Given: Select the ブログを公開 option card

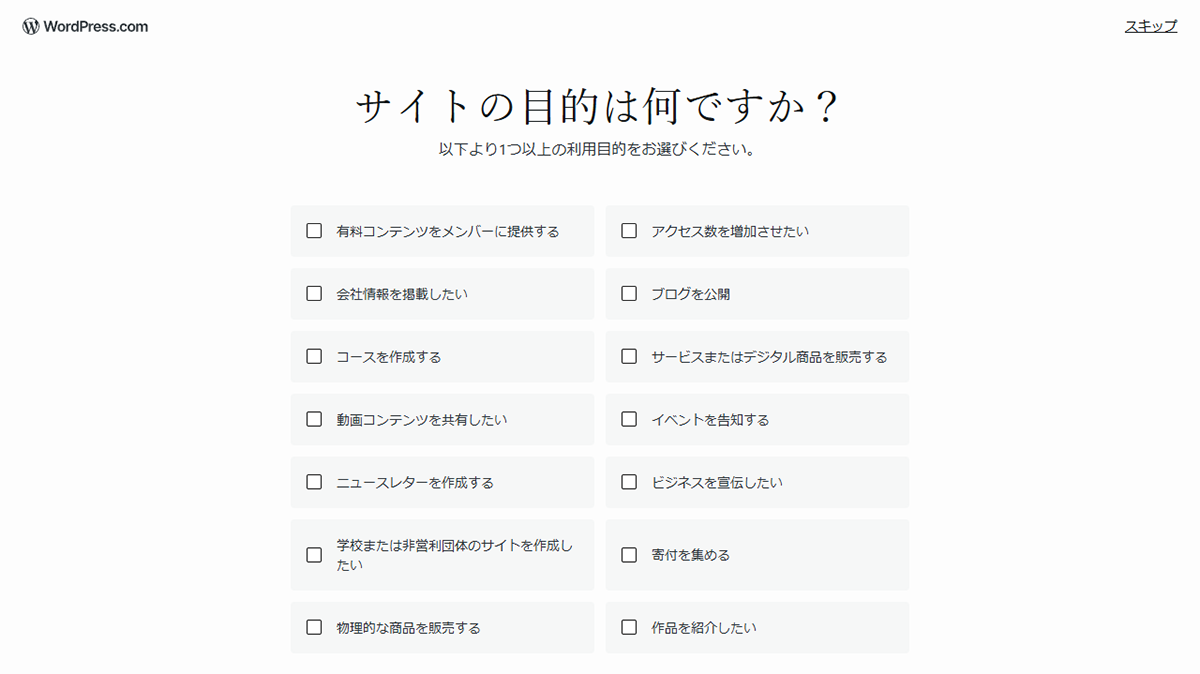Looking at the screenshot, I should [757, 293].
